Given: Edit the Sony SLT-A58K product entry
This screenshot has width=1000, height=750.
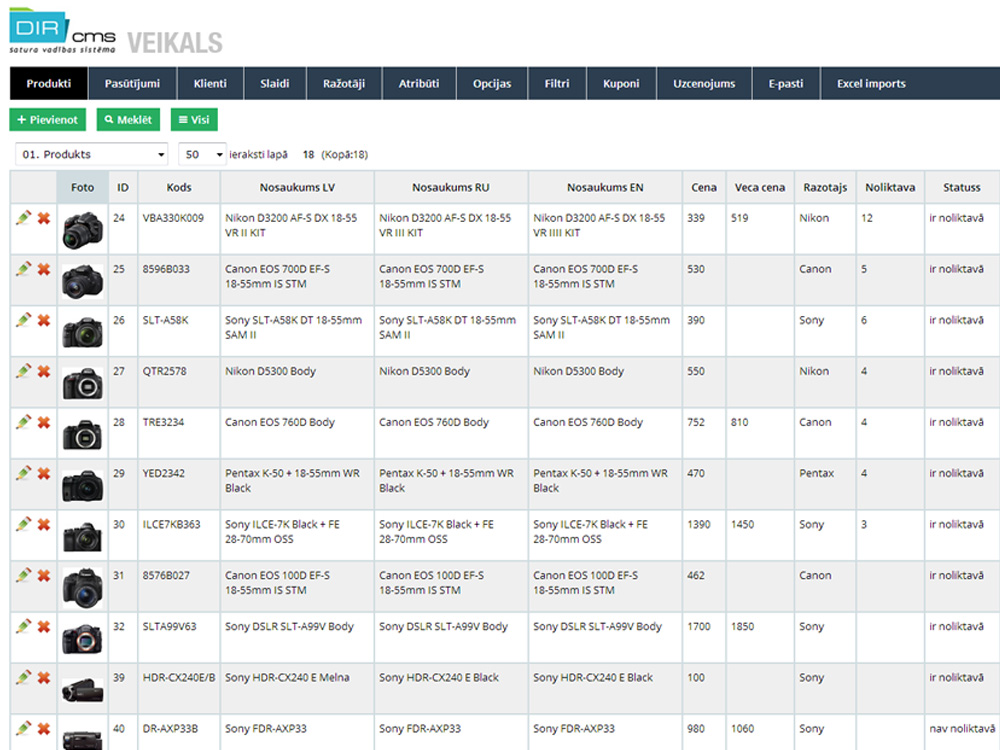Looking at the screenshot, I should [x=24, y=320].
